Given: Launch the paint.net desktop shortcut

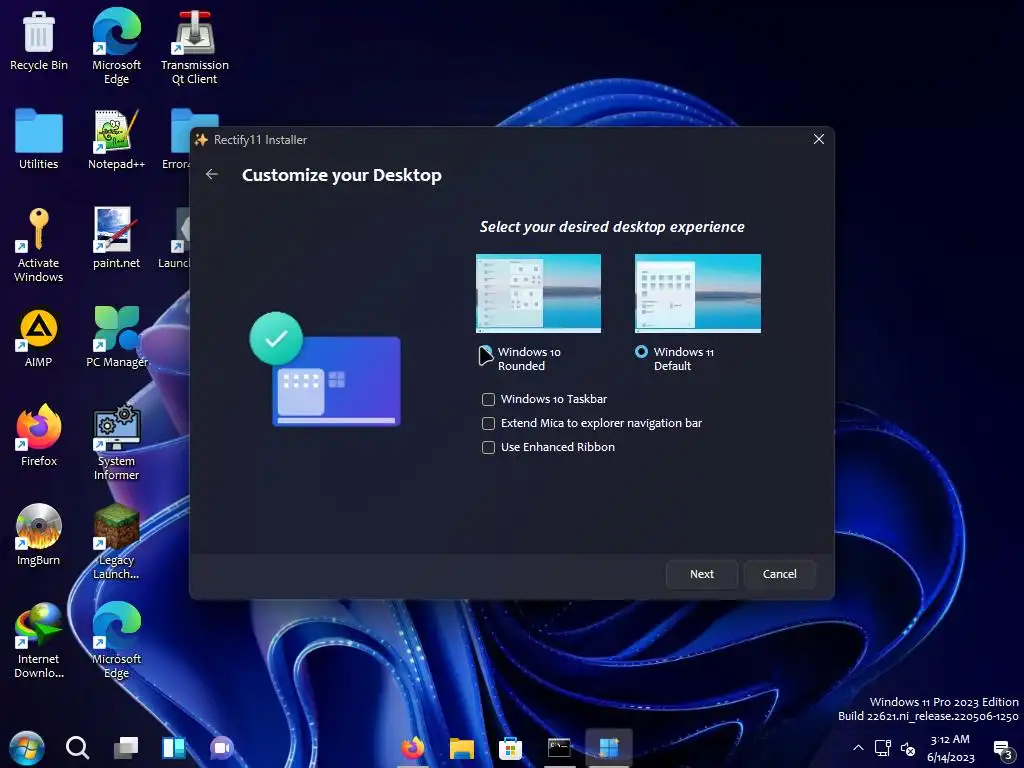Looking at the screenshot, I should (x=116, y=238).
